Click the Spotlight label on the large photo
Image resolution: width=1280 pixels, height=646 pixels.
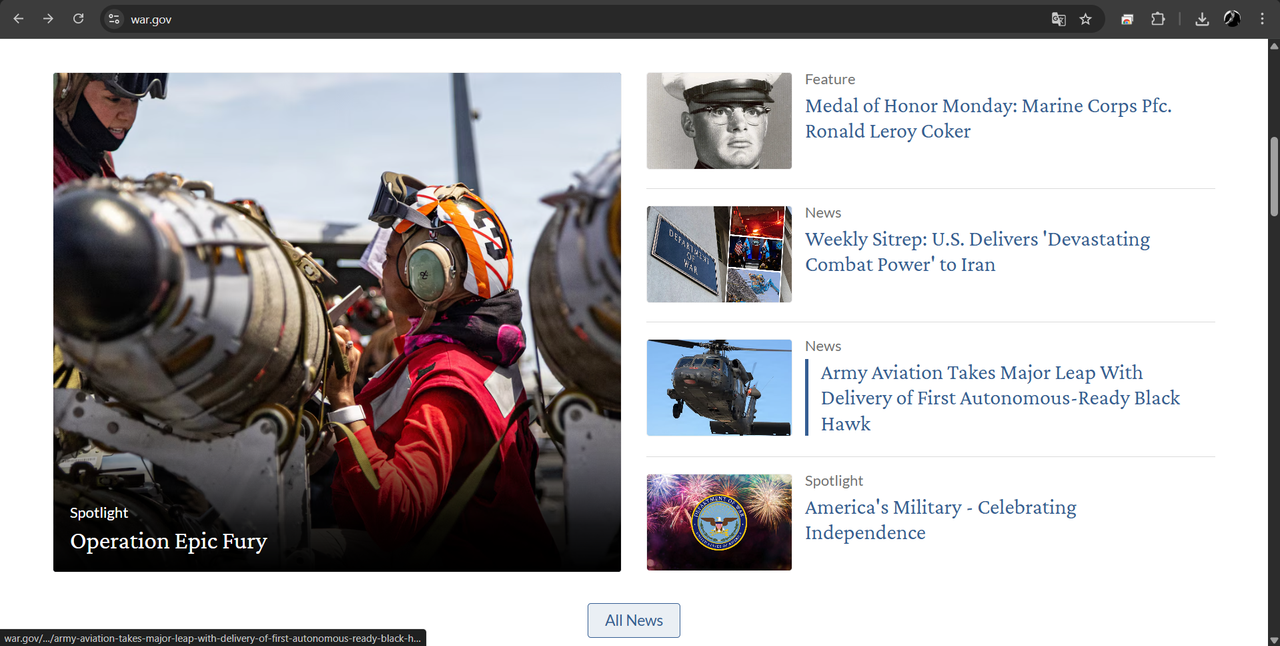tap(99, 513)
